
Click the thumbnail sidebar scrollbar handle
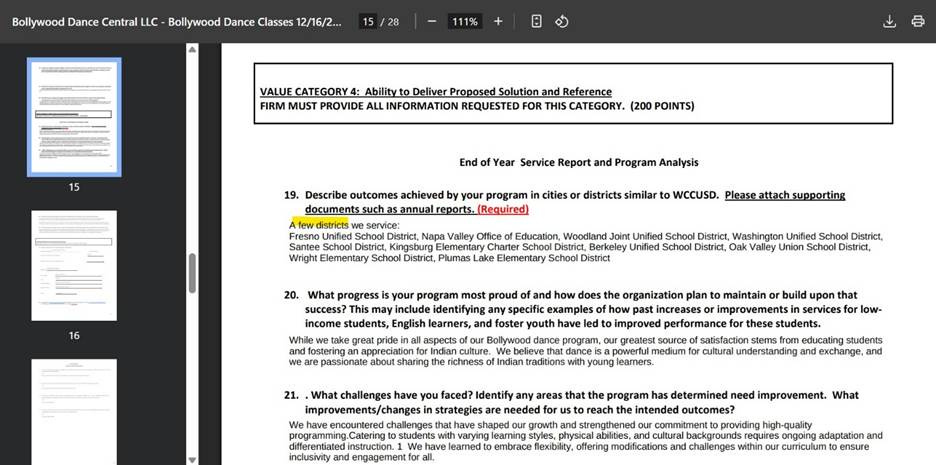pyautogui.click(x=192, y=273)
